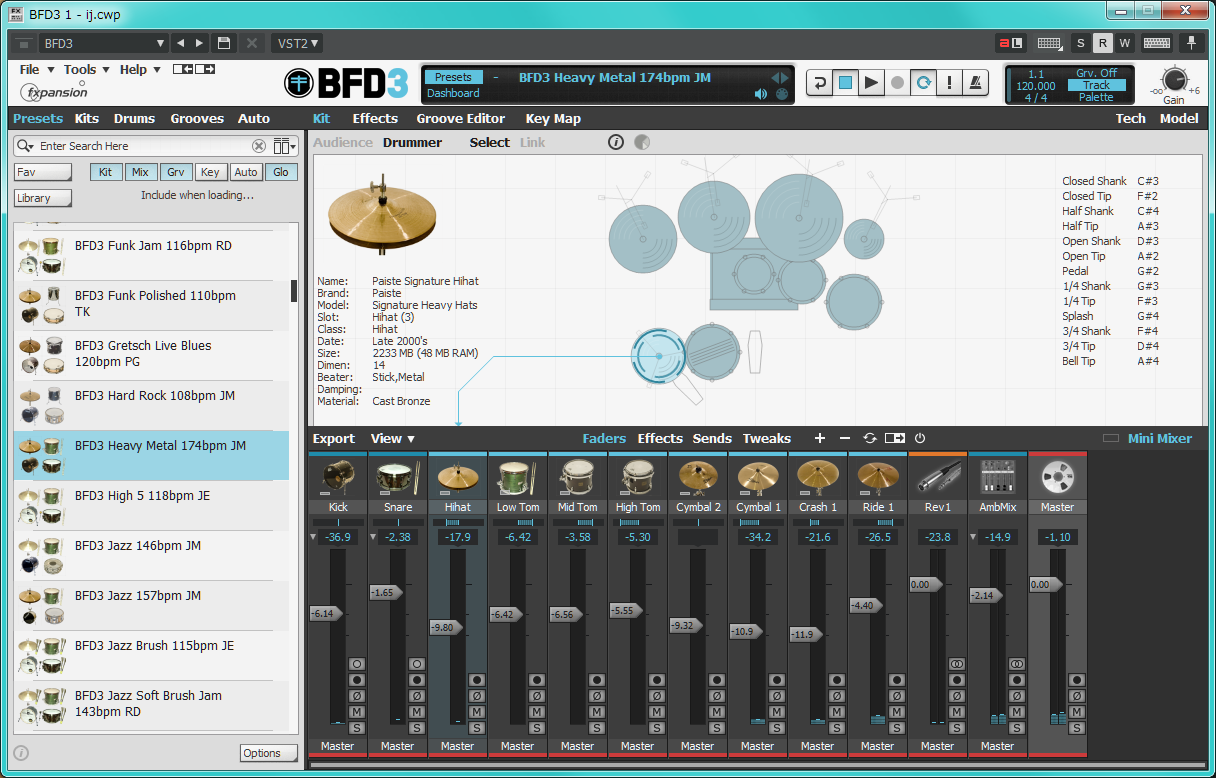Open the Tools menu
Image resolution: width=1216 pixels, height=778 pixels.
85,69
